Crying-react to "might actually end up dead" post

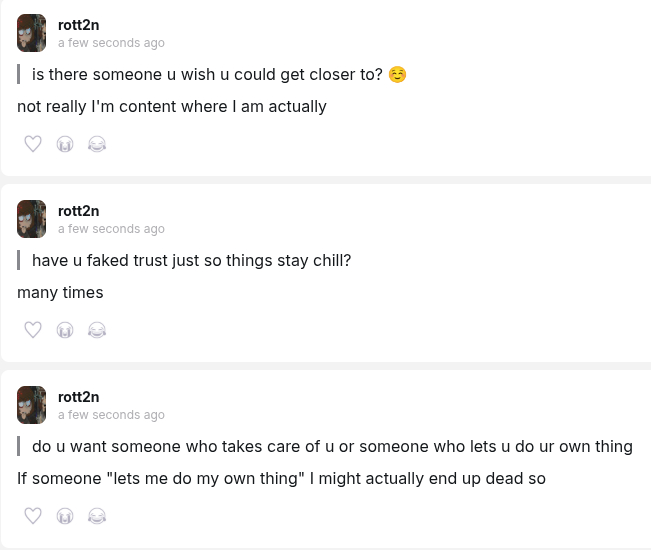point(65,516)
